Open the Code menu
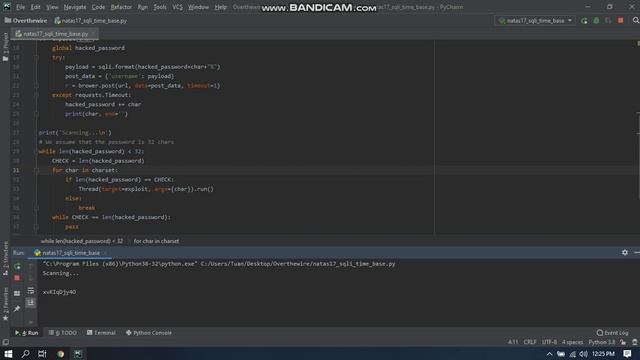 [98, 7]
